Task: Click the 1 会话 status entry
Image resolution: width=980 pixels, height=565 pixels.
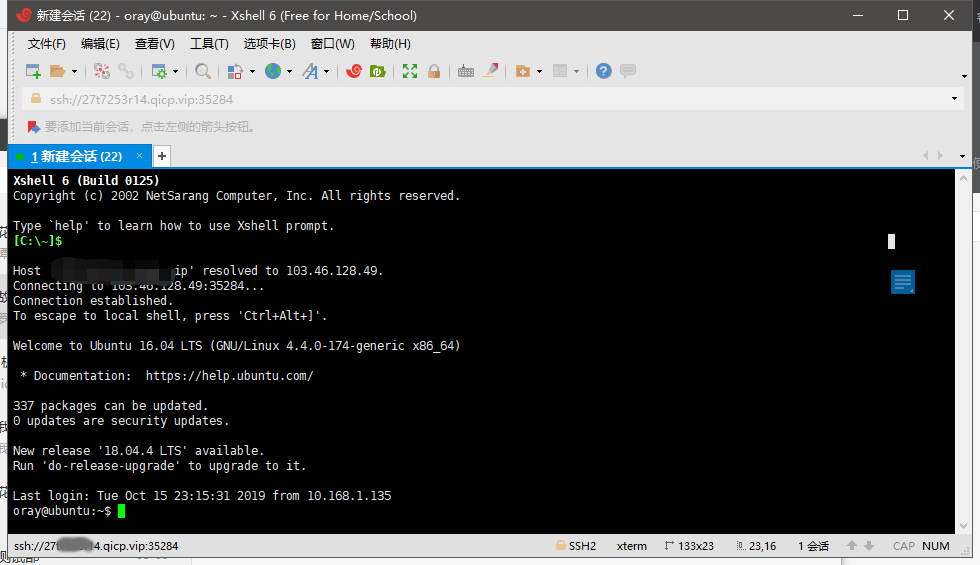Action: [813, 546]
